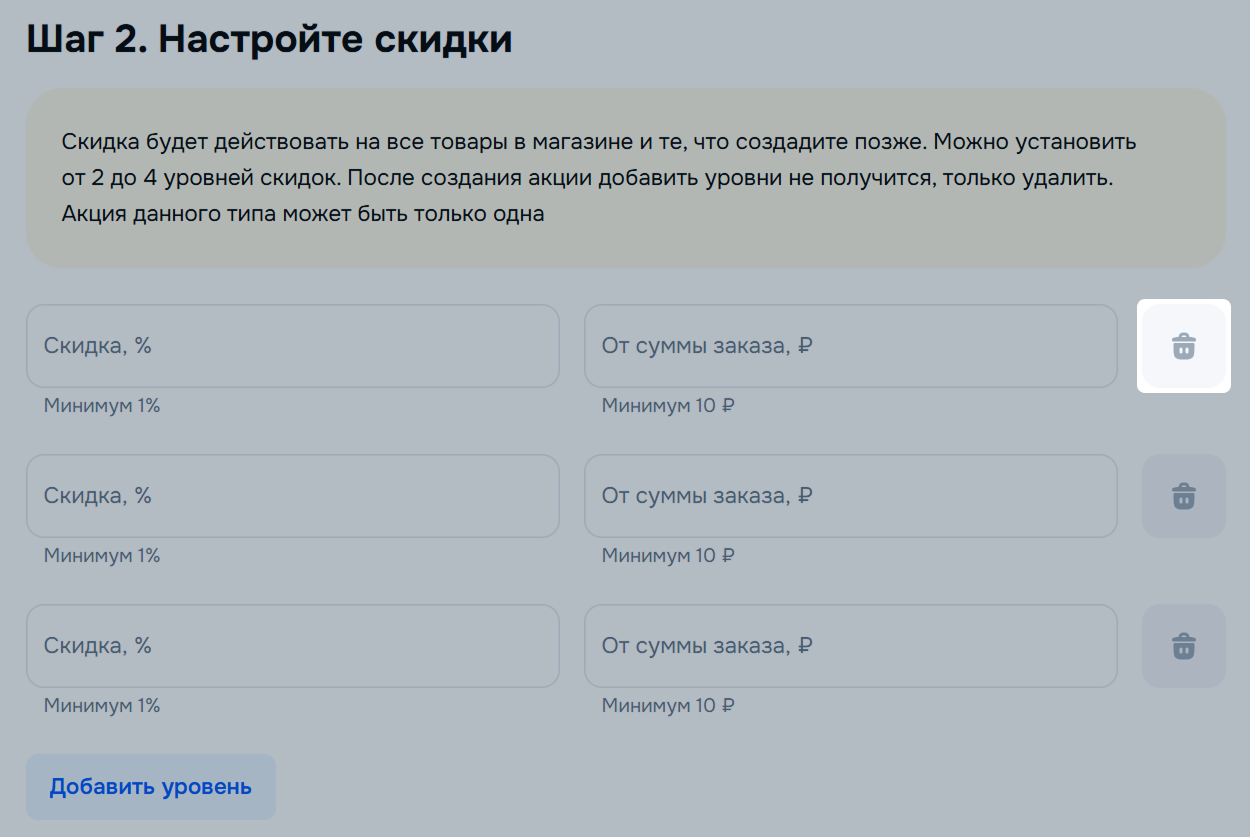This screenshot has height=837, width=1250.
Task: Click 'Минимум 1%' hint in the second row
Action: [102, 556]
